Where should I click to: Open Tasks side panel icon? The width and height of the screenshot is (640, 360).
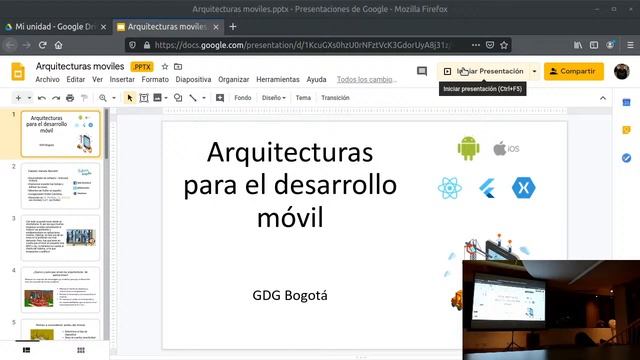(627, 158)
